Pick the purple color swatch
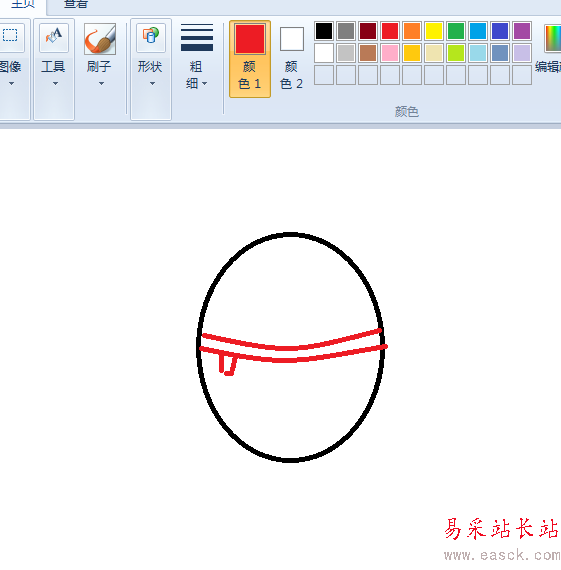Screen dimensions: 561x570 (x=522, y=31)
